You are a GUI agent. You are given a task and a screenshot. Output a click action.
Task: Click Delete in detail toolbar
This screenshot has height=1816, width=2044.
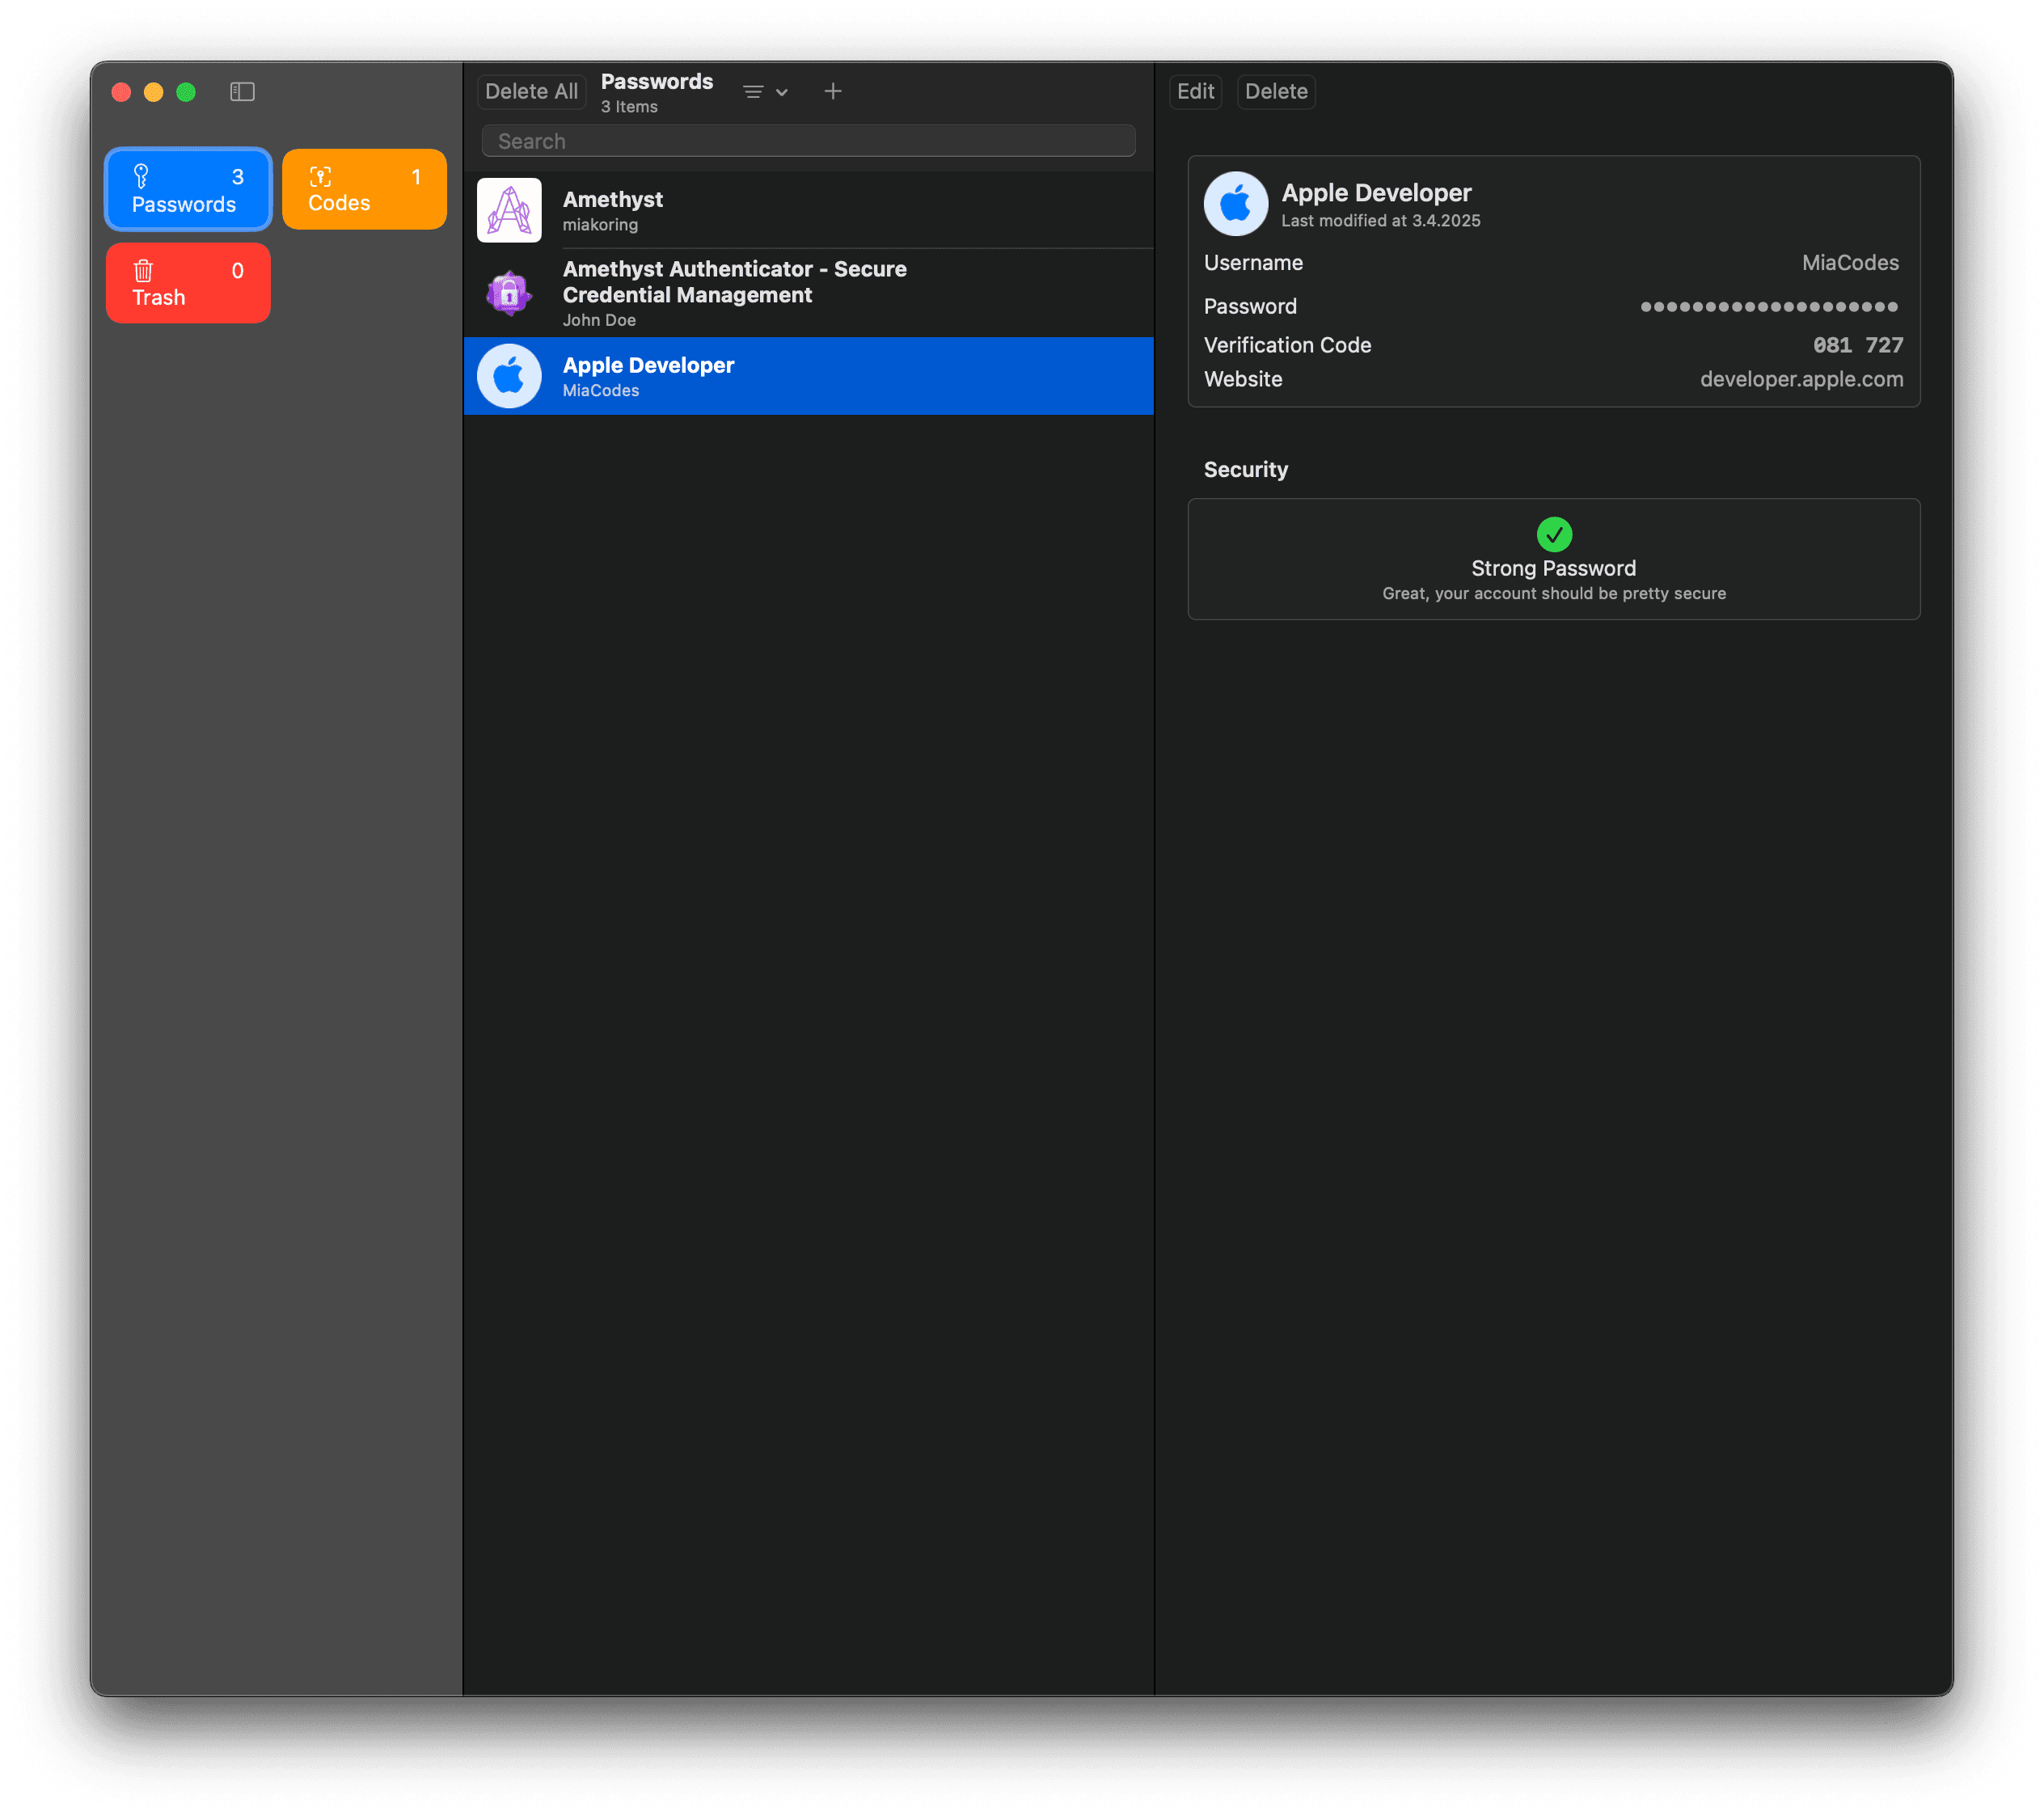(1275, 92)
